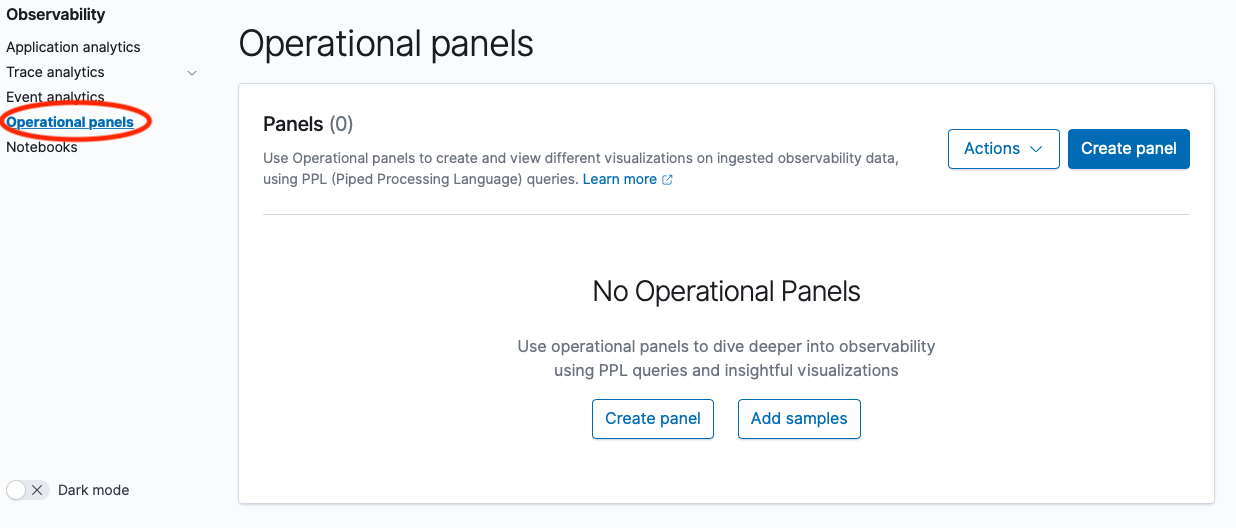Image resolution: width=1236 pixels, height=528 pixels.
Task: Click the Observability sidebar heading
Action: pos(56,15)
